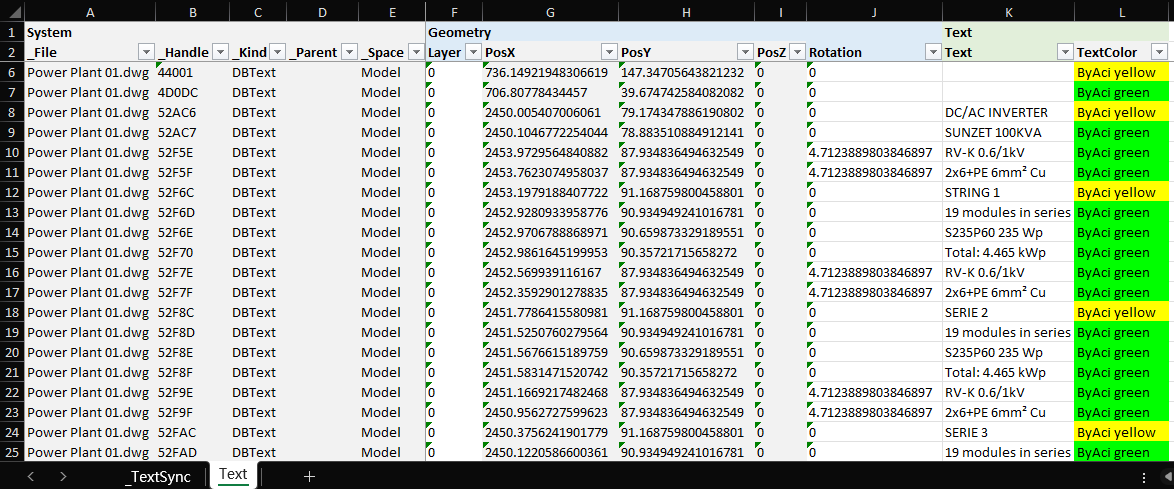Open the Text column filter dropdown
Viewport: 1174px width, 489px height.
(1064, 52)
